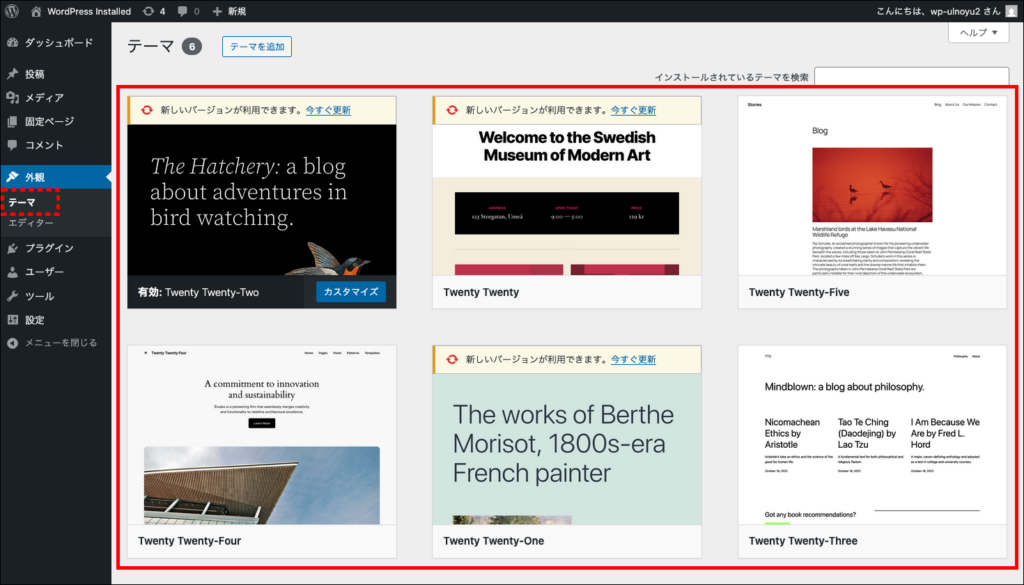Click the collapse menu arrow icon
This screenshot has height=585, width=1024.
(12, 343)
